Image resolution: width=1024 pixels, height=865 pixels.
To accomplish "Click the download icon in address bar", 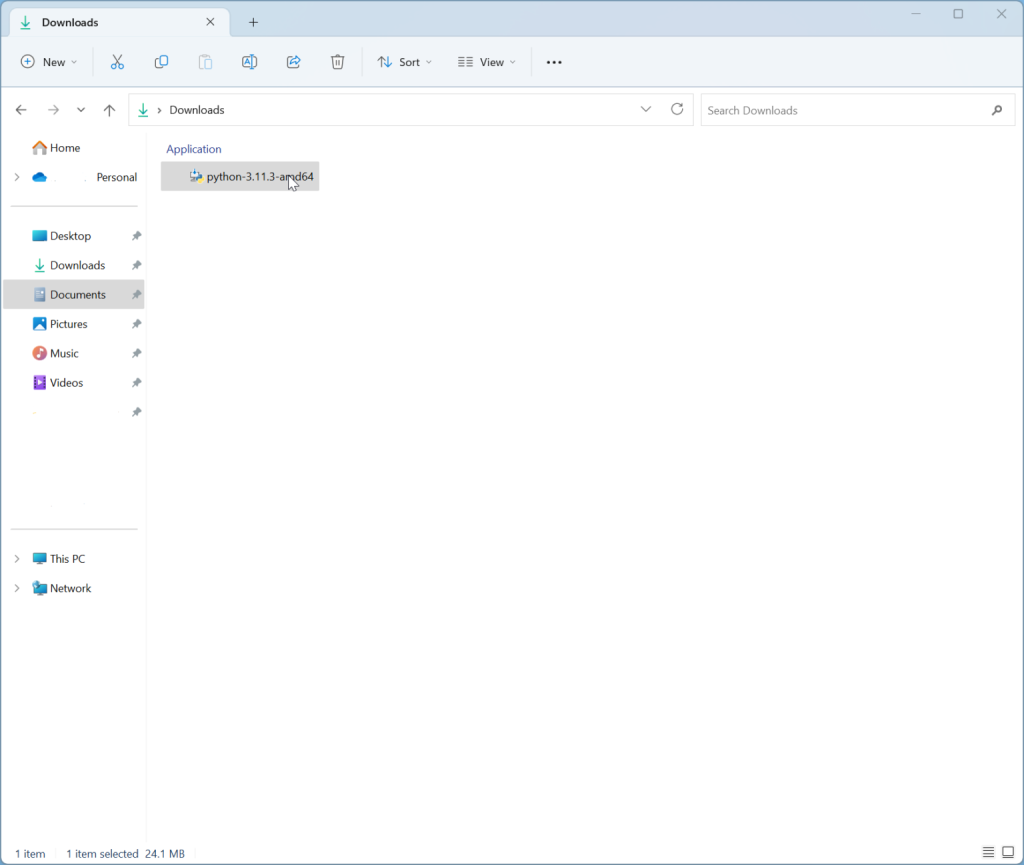I will pyautogui.click(x=143, y=110).
